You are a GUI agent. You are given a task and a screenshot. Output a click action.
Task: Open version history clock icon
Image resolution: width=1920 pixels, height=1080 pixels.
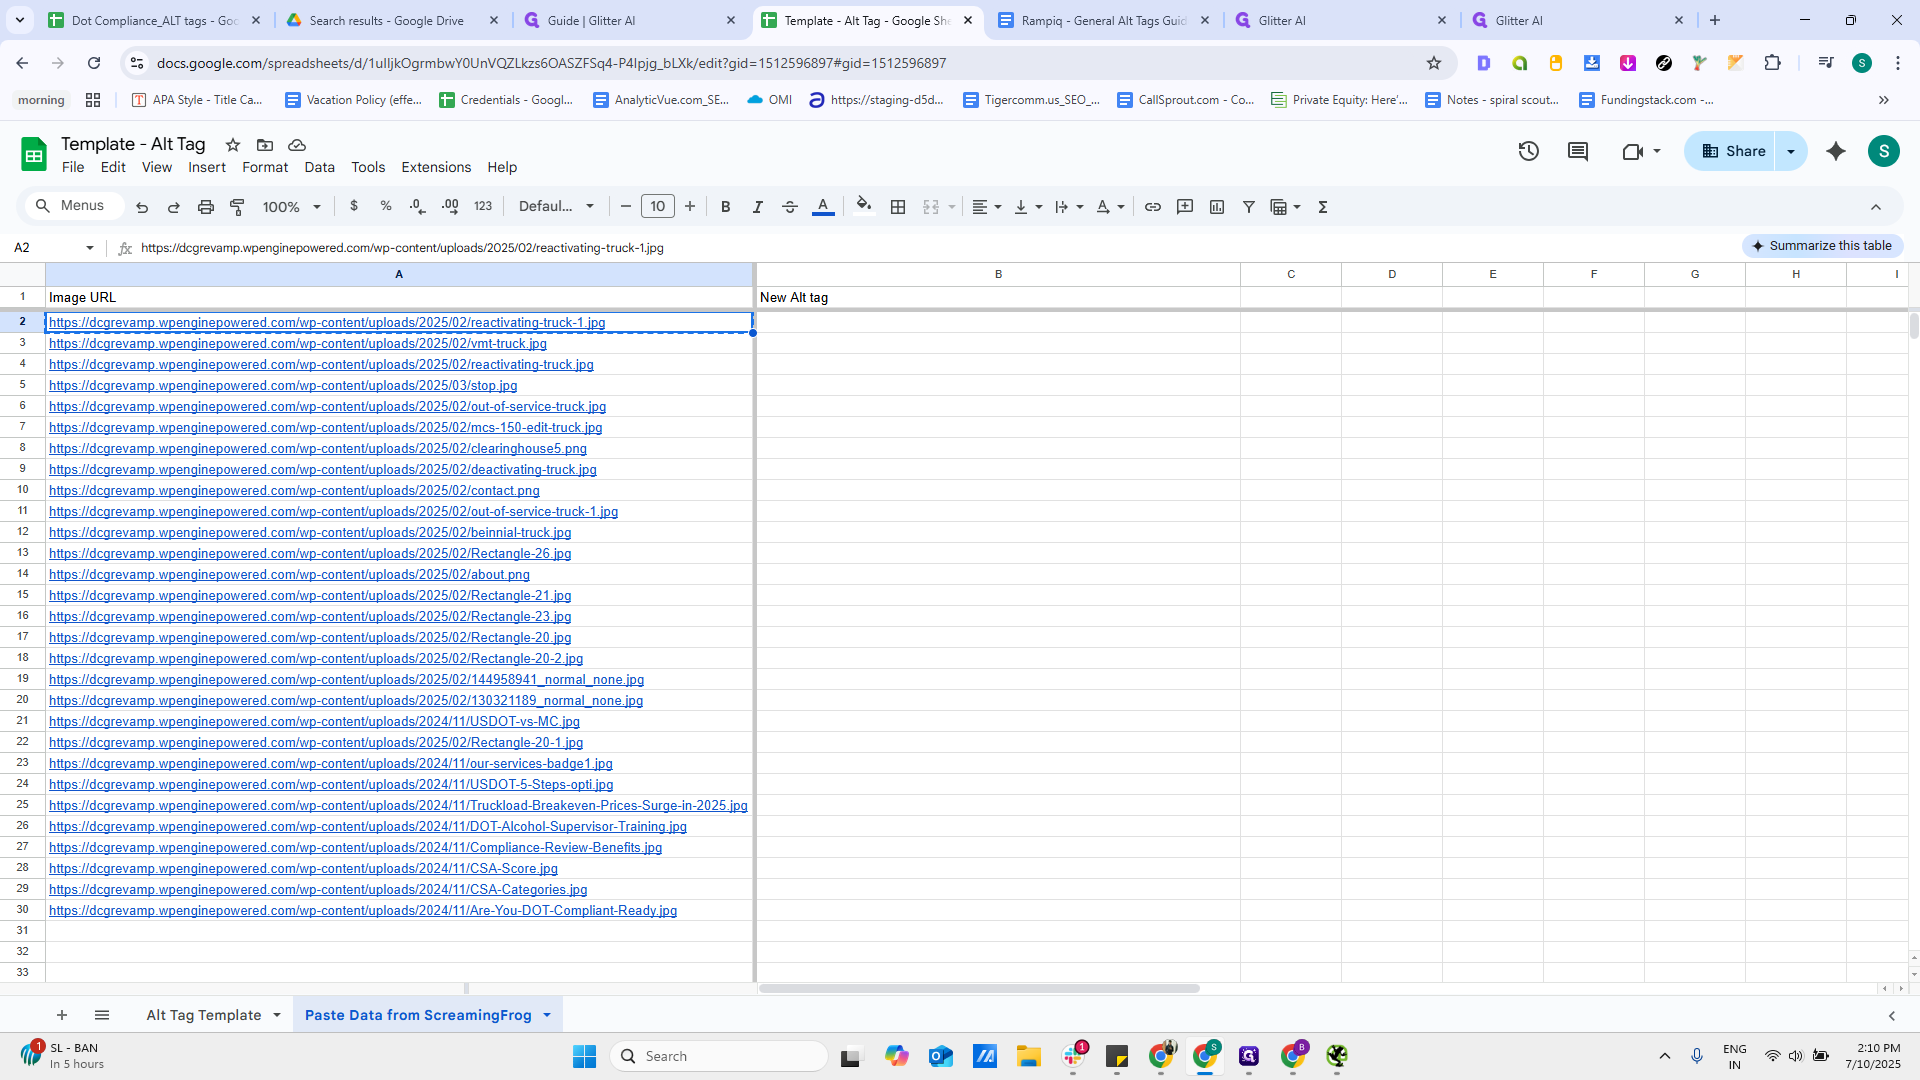pyautogui.click(x=1528, y=151)
